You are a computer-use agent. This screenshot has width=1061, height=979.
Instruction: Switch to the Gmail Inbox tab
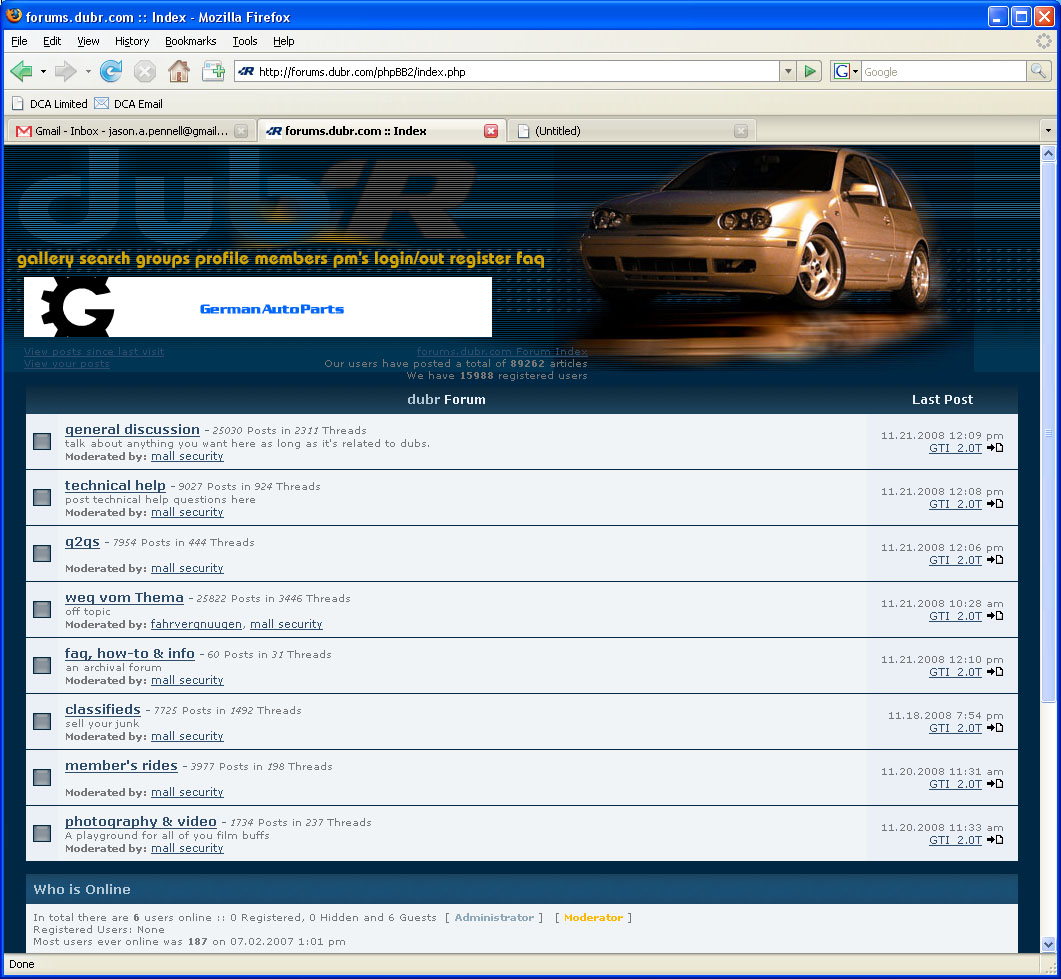click(x=131, y=131)
